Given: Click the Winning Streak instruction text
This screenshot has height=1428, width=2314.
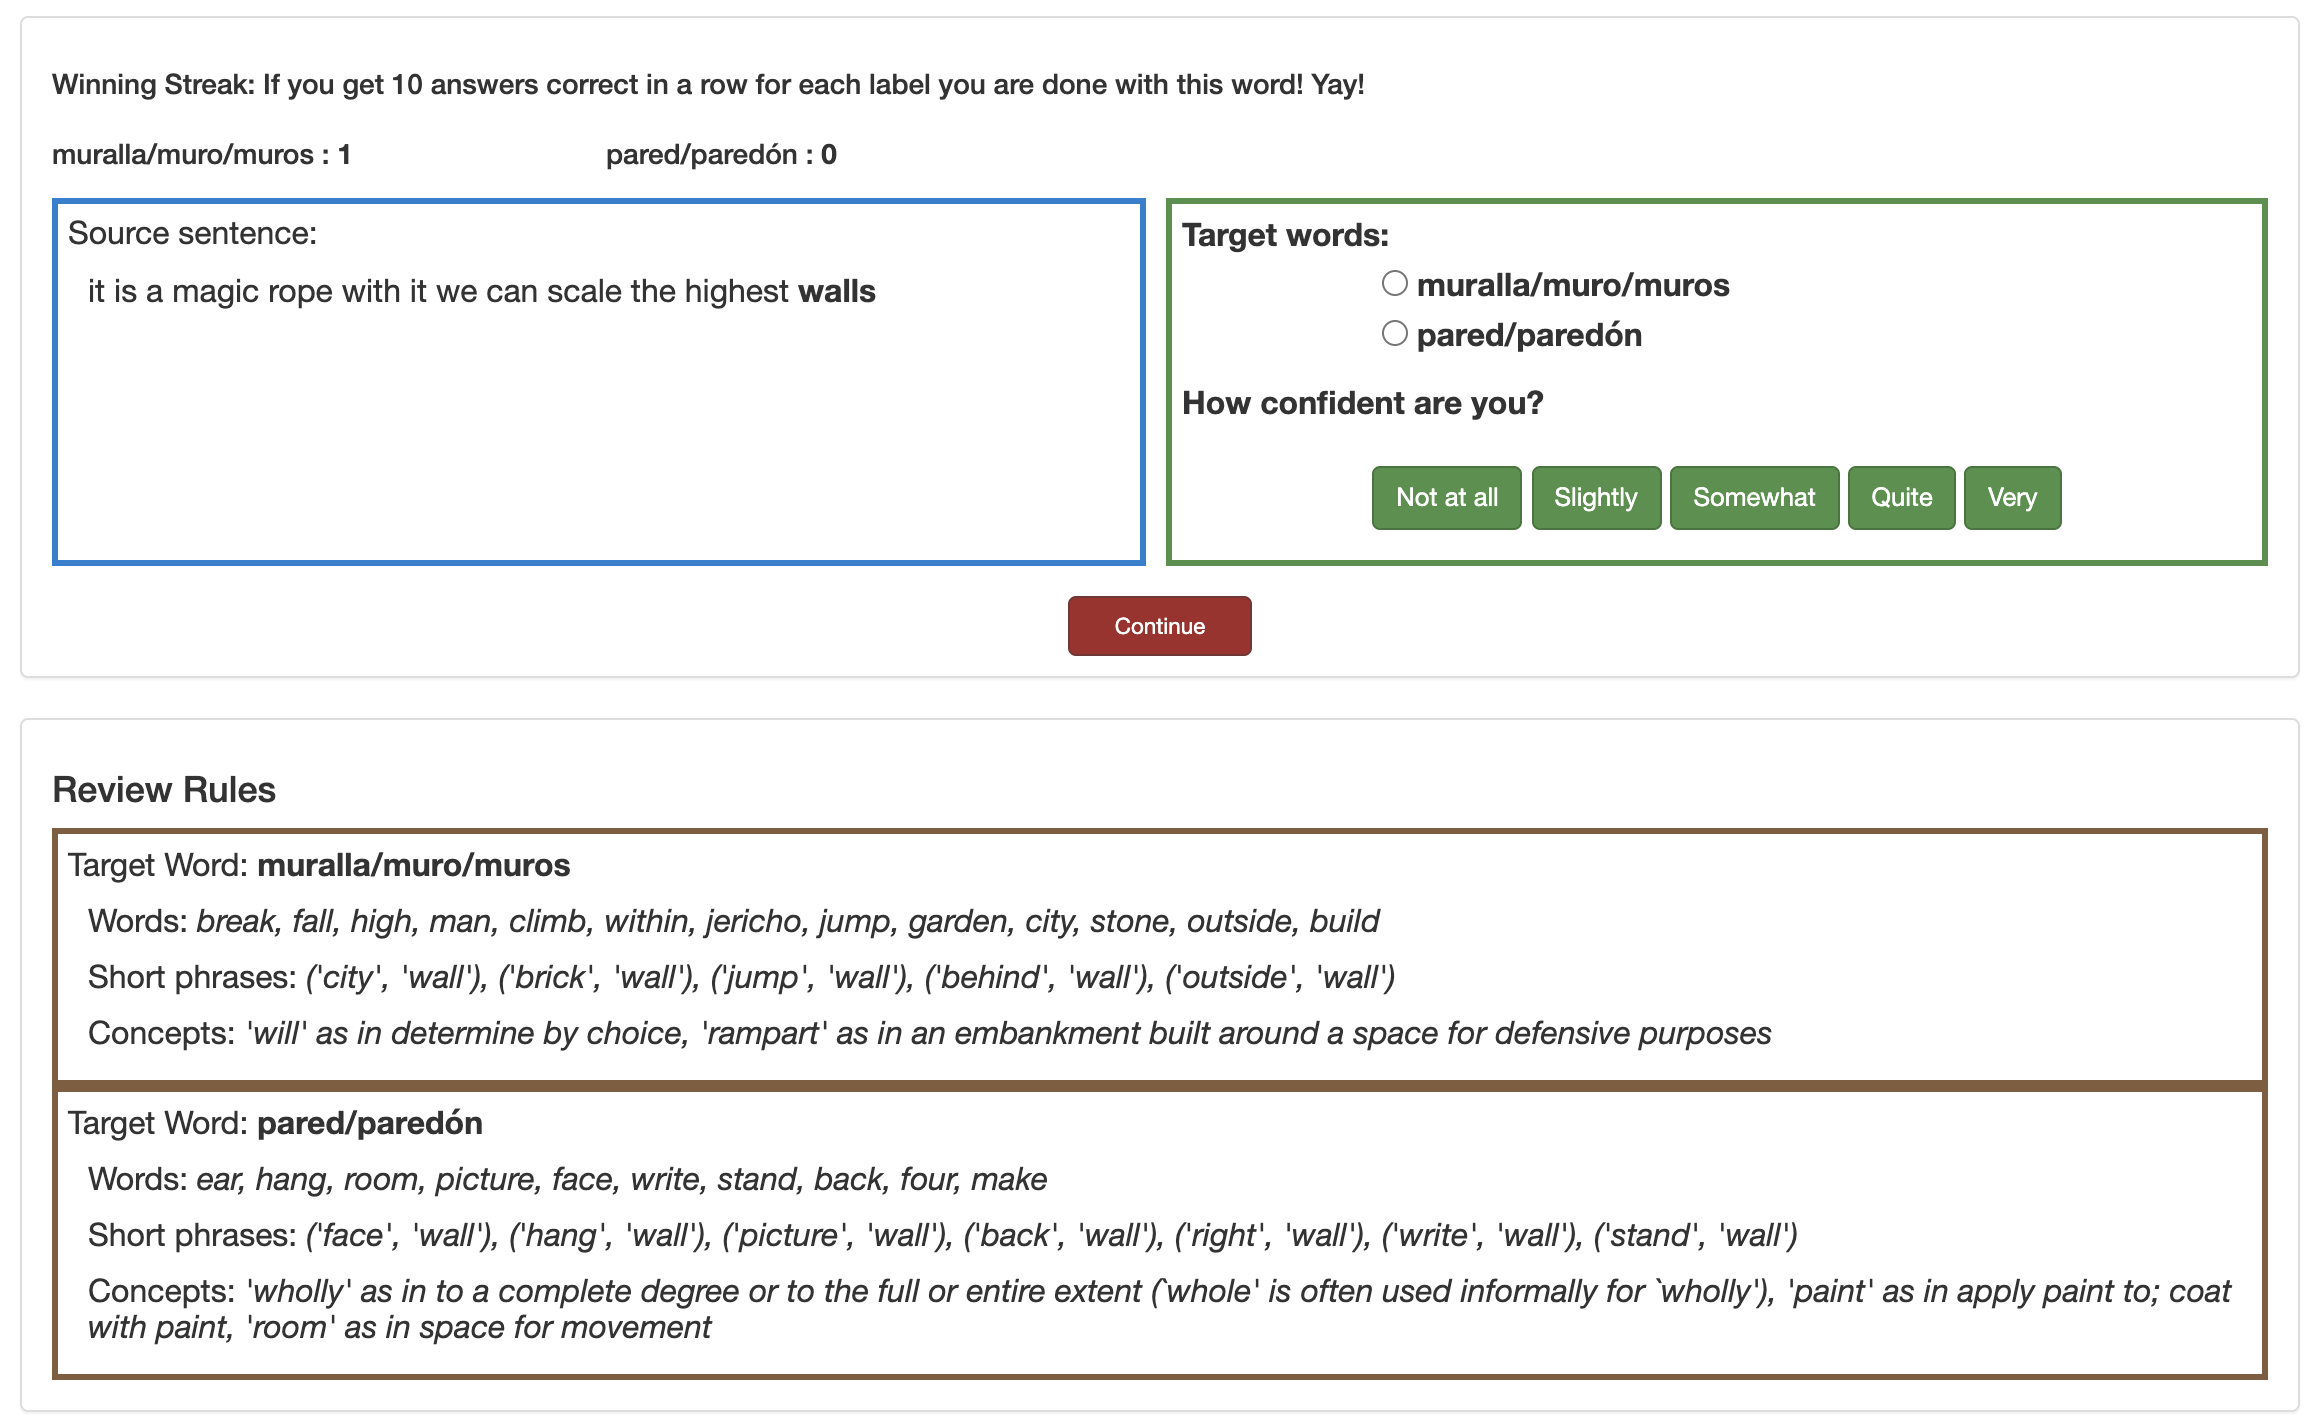Looking at the screenshot, I should [x=707, y=85].
